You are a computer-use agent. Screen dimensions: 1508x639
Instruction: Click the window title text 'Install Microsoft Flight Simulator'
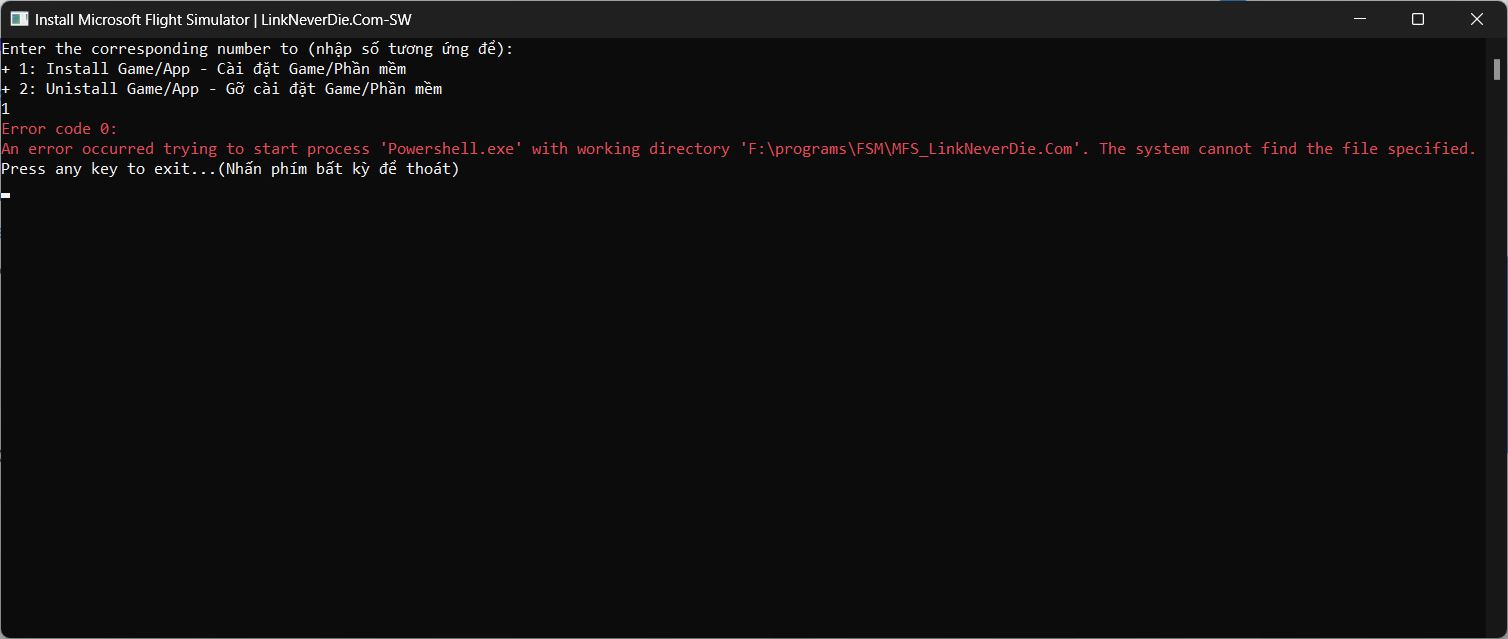pyautogui.click(x=142, y=20)
